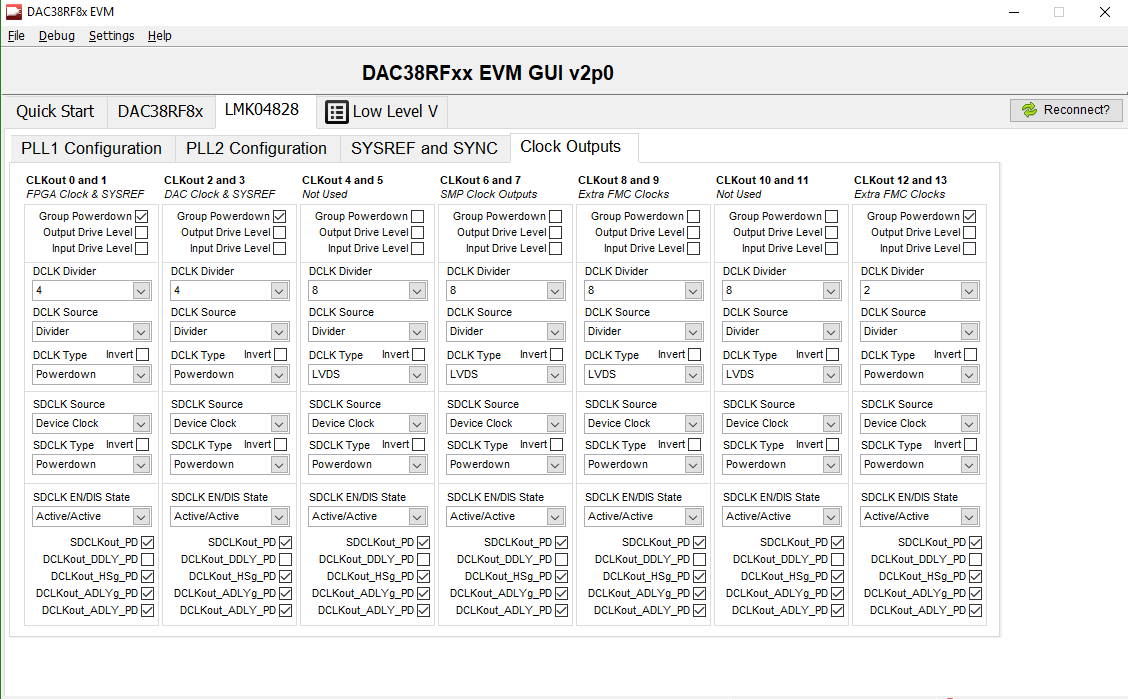Switch to the Quick Start tab
The image size is (1128, 699).
pos(55,111)
